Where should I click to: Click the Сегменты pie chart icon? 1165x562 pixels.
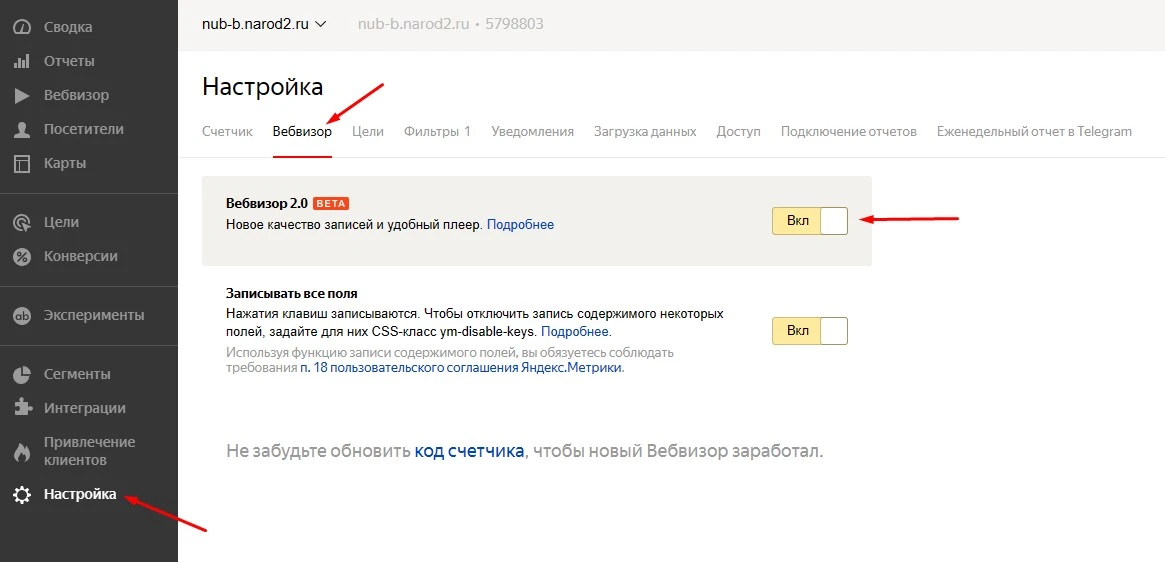point(22,375)
